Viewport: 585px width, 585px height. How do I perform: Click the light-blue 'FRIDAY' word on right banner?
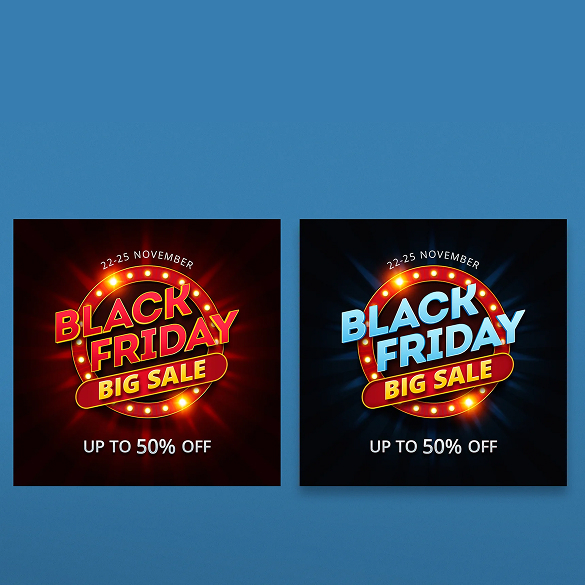coord(450,340)
